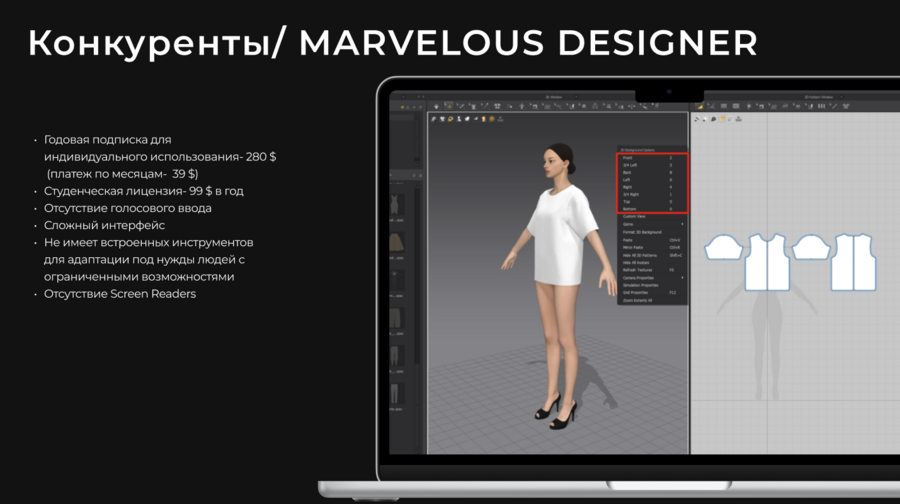This screenshot has width=900, height=504.
Task: Click Mirror Paste in the context menu
Action: [652, 247]
